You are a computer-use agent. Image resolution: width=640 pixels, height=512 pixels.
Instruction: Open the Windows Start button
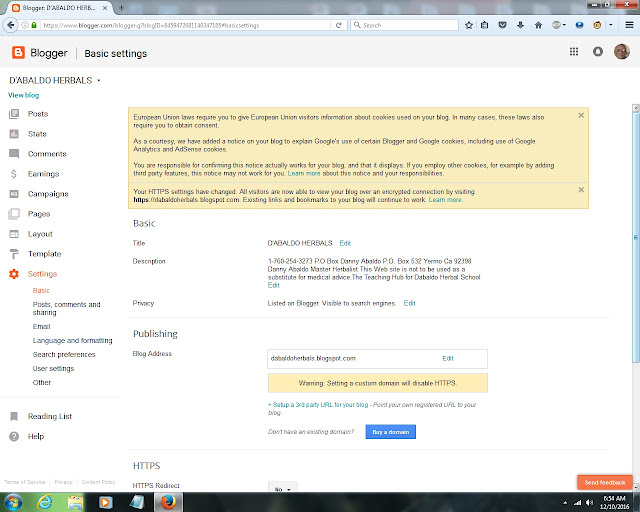[x=13, y=502]
